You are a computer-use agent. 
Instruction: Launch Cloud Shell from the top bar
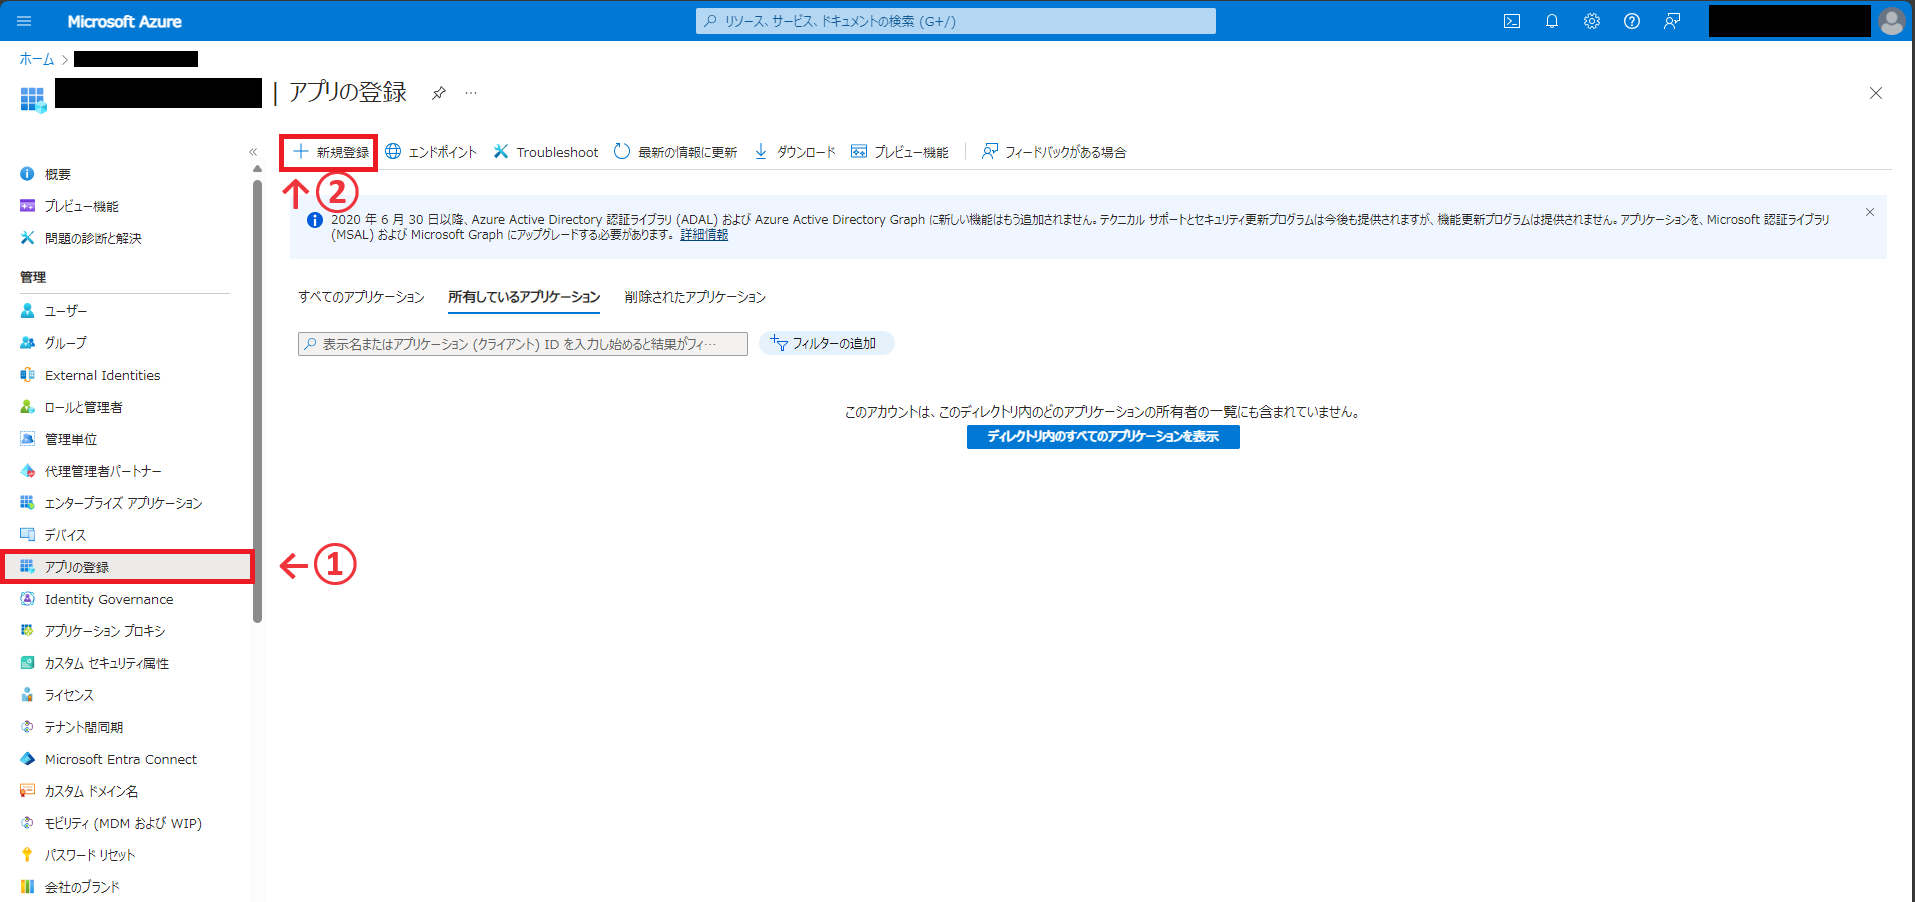1512,20
